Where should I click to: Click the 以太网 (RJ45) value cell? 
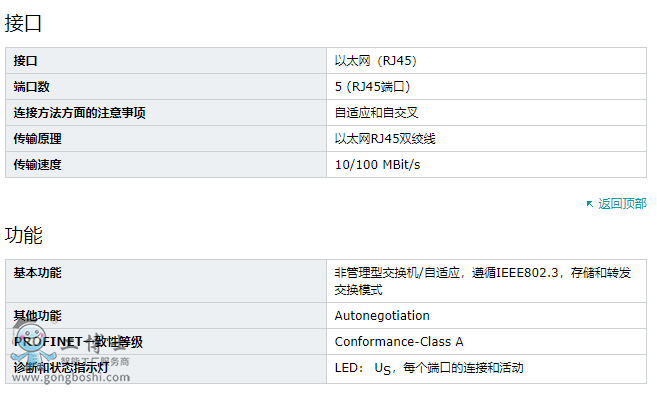tap(486, 61)
